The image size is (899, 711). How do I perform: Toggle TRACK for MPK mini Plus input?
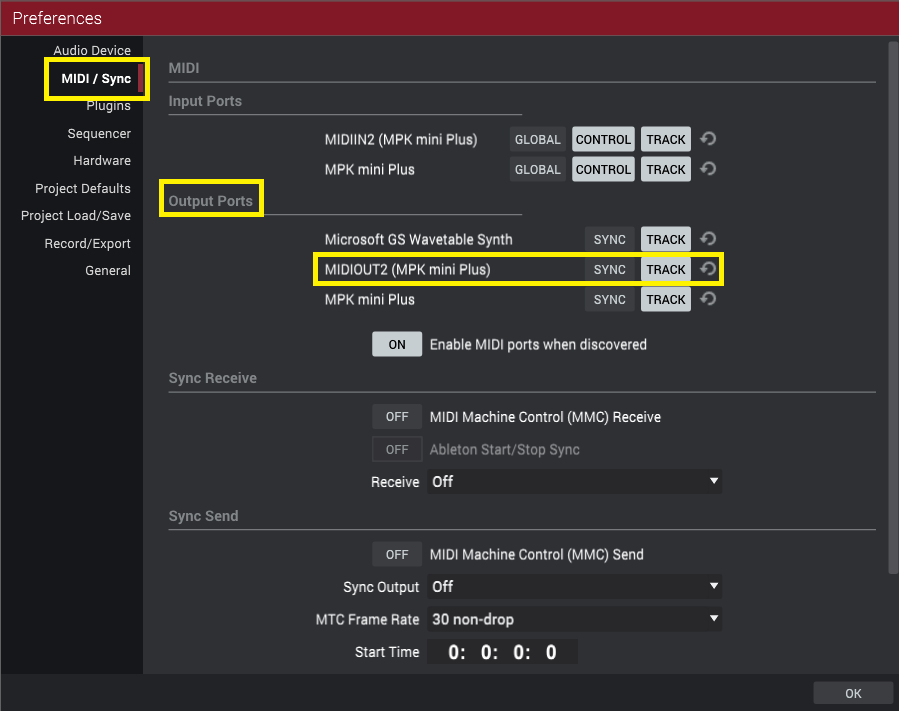[x=666, y=169]
